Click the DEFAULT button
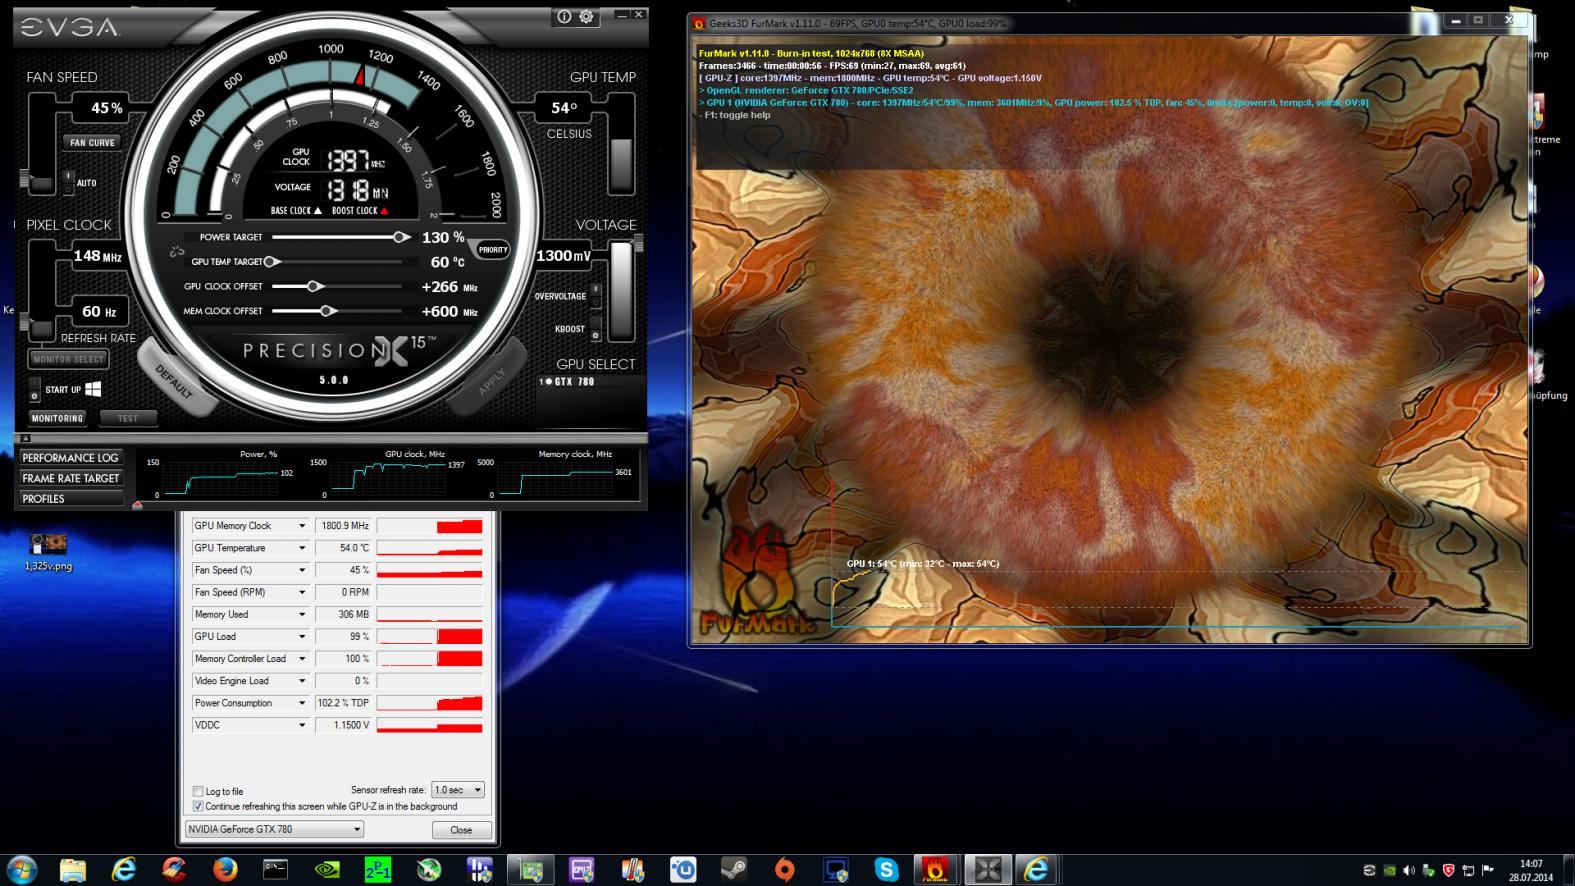Screen dimensions: 1575x886 [x=174, y=381]
